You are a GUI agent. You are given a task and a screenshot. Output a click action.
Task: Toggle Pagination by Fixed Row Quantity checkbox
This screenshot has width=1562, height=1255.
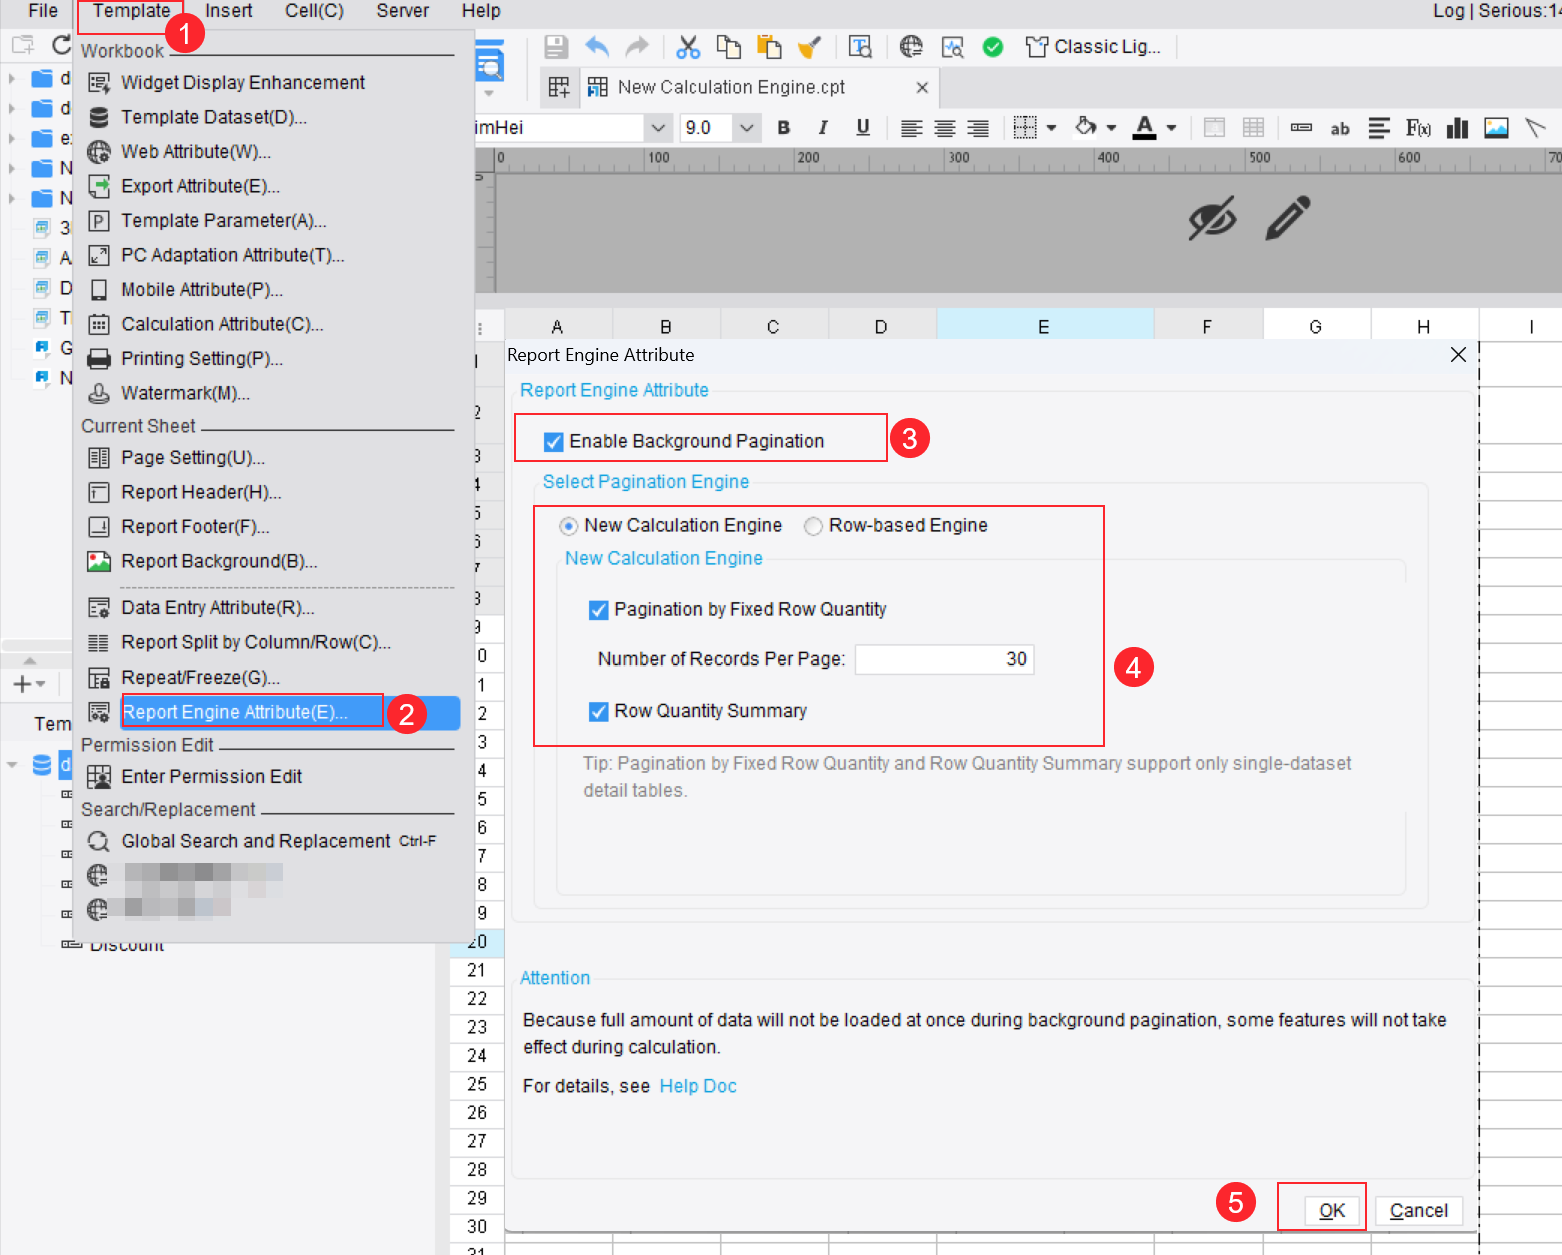(x=599, y=610)
